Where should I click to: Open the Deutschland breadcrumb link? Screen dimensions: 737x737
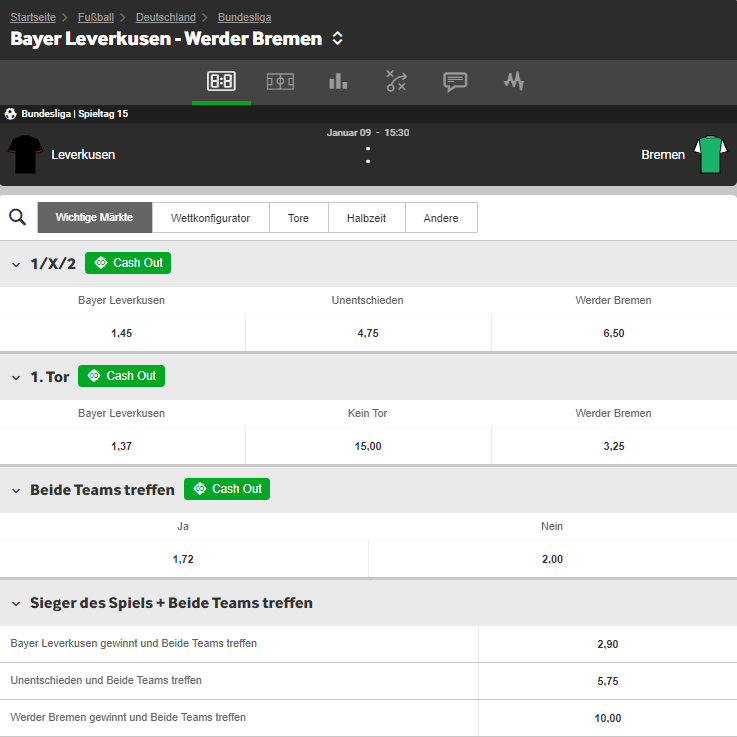[x=166, y=17]
